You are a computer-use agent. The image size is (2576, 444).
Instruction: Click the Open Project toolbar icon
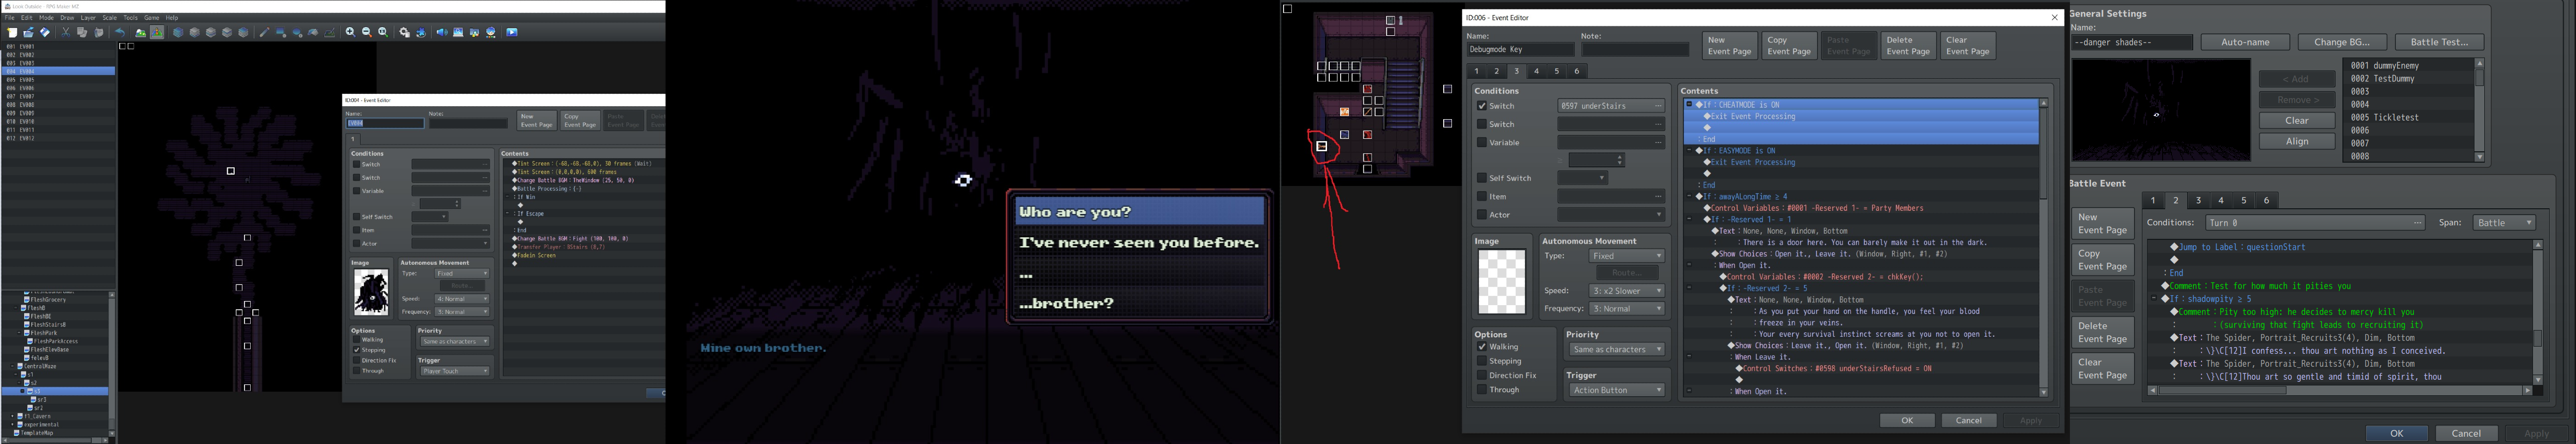pos(28,32)
